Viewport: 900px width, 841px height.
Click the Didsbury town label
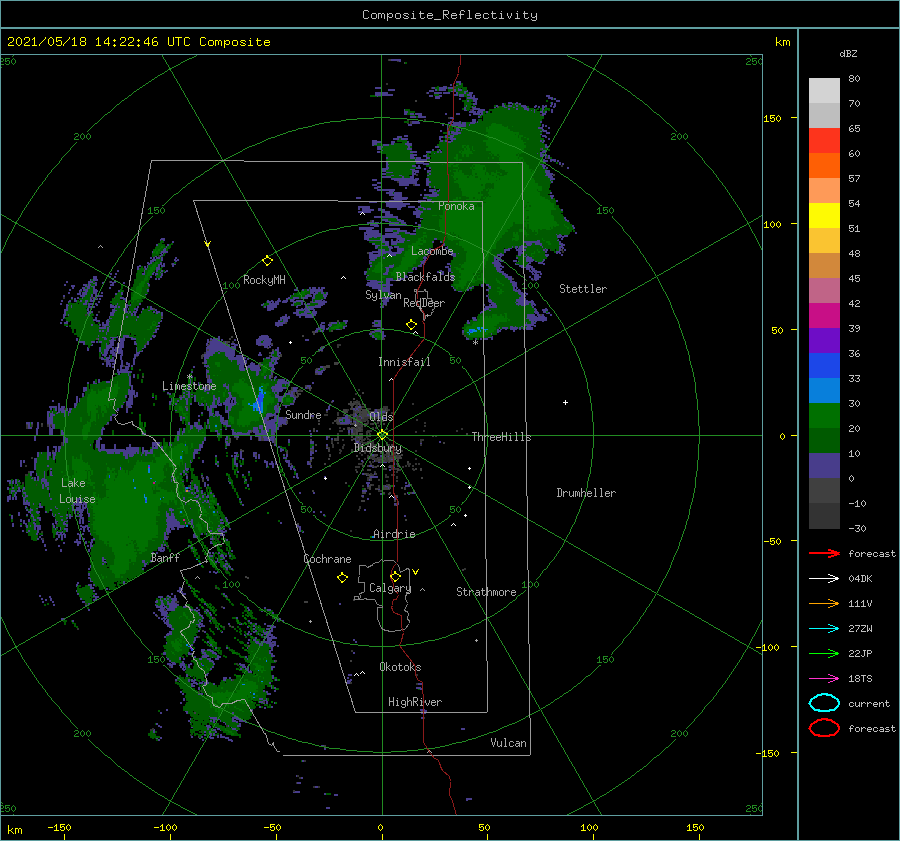click(378, 448)
